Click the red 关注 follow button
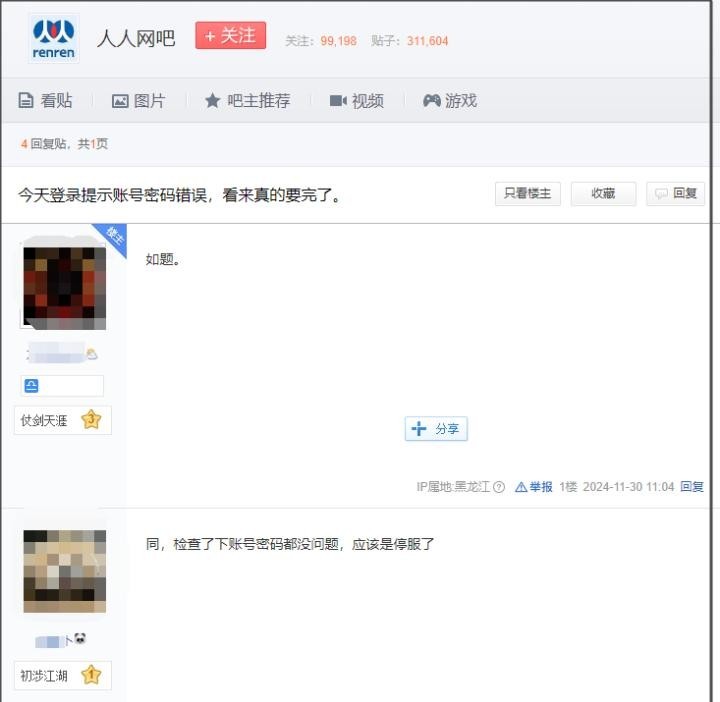The height and width of the screenshot is (702, 720). [x=230, y=36]
